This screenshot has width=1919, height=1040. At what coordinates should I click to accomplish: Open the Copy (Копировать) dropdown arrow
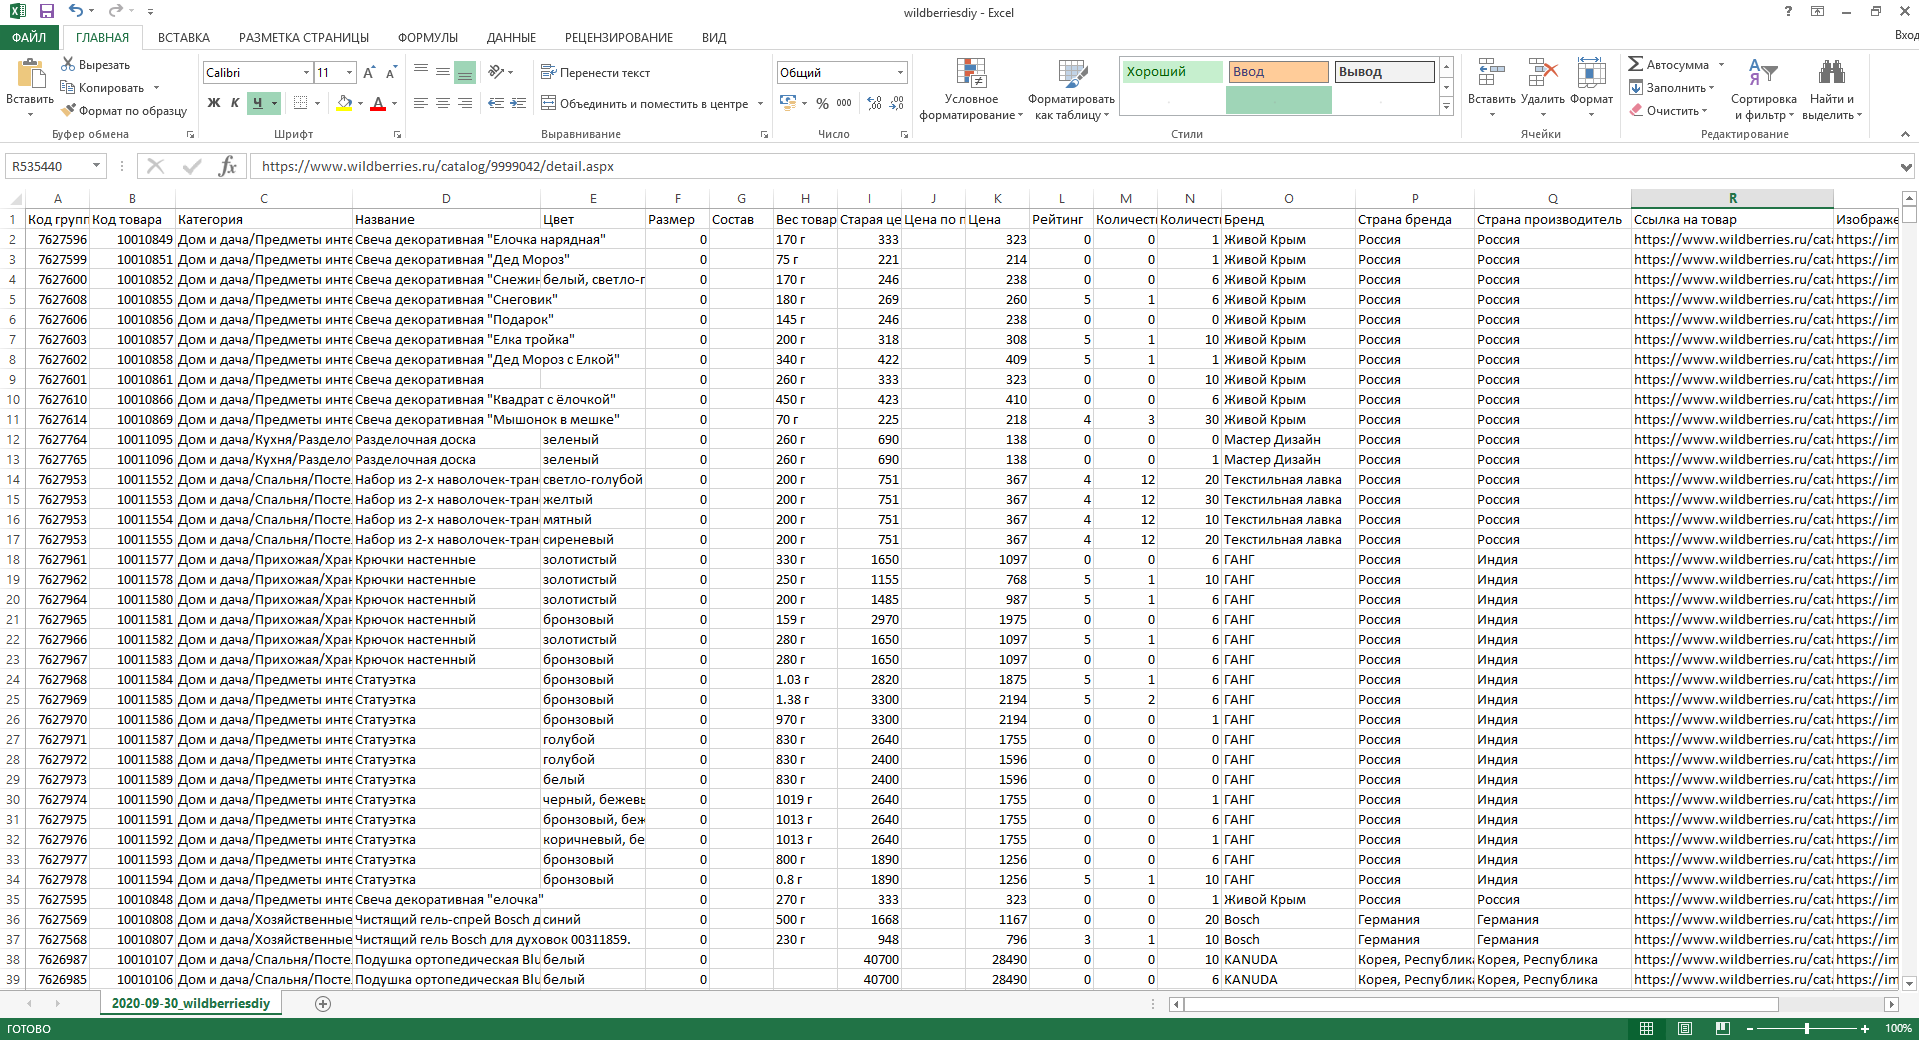coord(157,87)
